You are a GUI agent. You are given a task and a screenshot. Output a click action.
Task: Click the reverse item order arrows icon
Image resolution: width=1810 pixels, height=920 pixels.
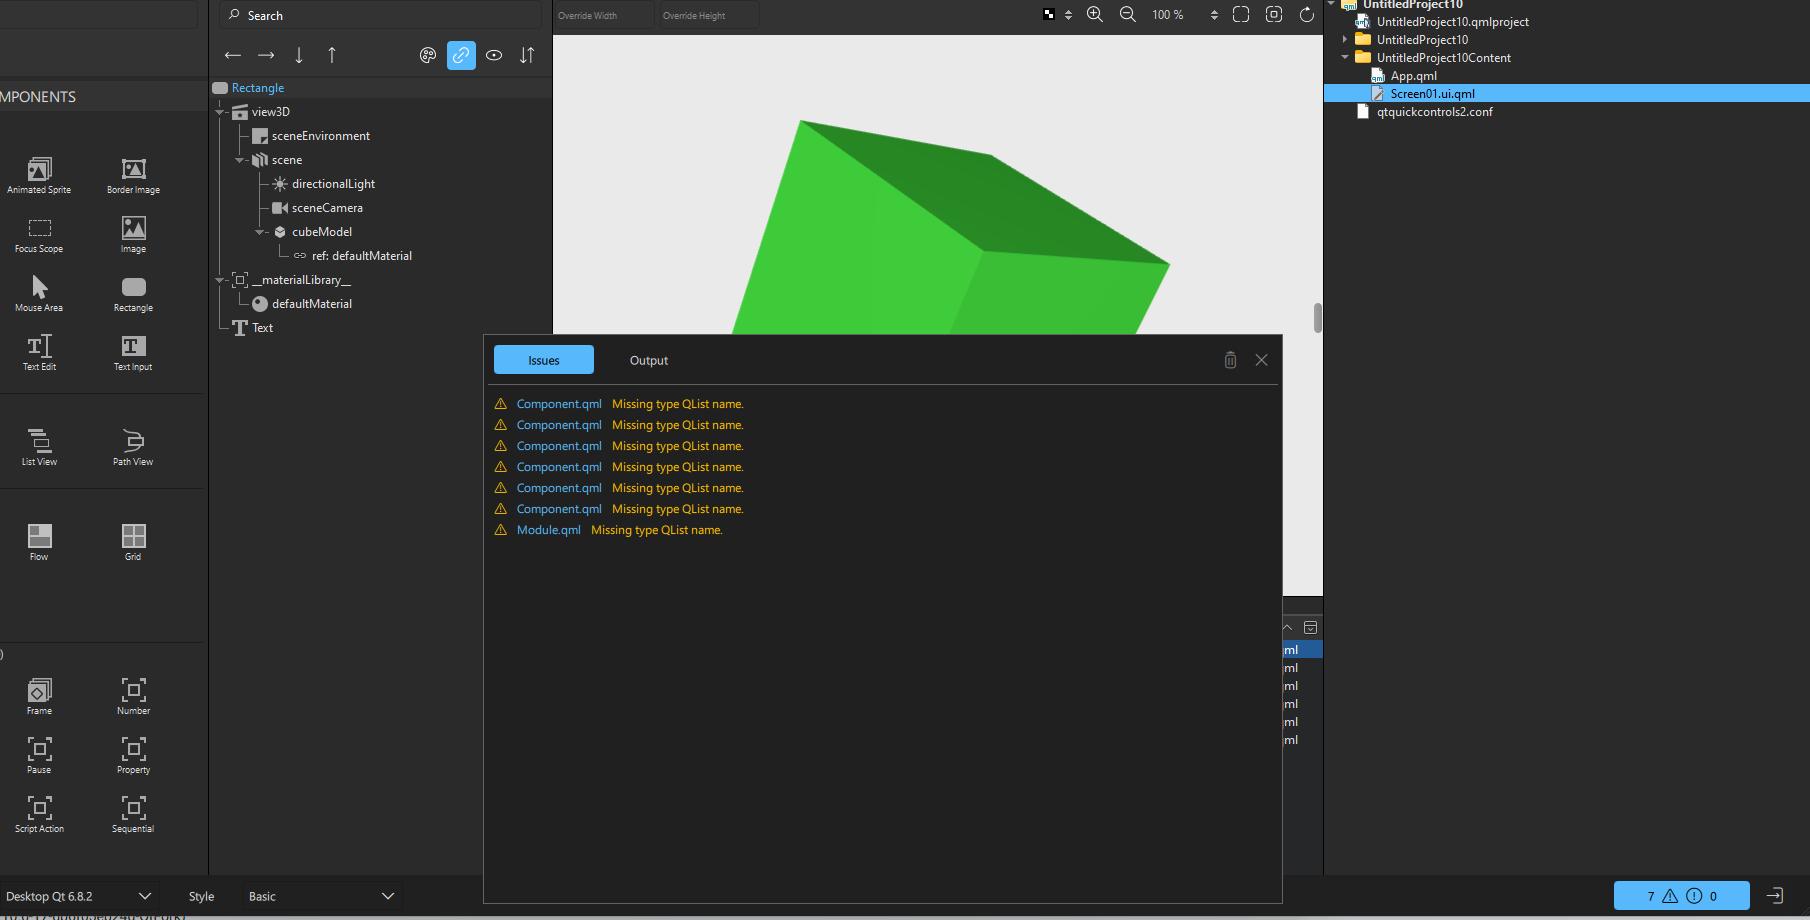527,55
